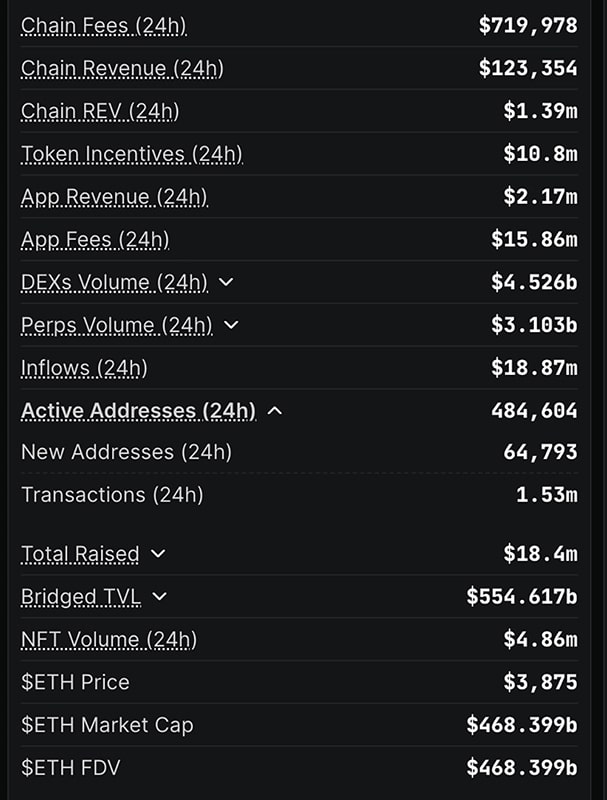Expand the DEXs Volume (24h) chevron

pos(226,282)
